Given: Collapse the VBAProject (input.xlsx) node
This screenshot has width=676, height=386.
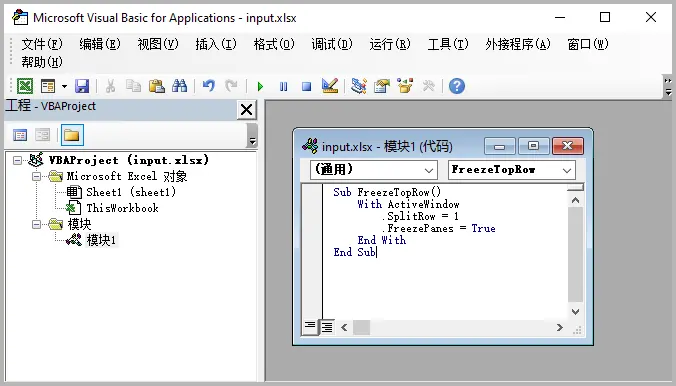Looking at the screenshot, I should click(x=17, y=160).
